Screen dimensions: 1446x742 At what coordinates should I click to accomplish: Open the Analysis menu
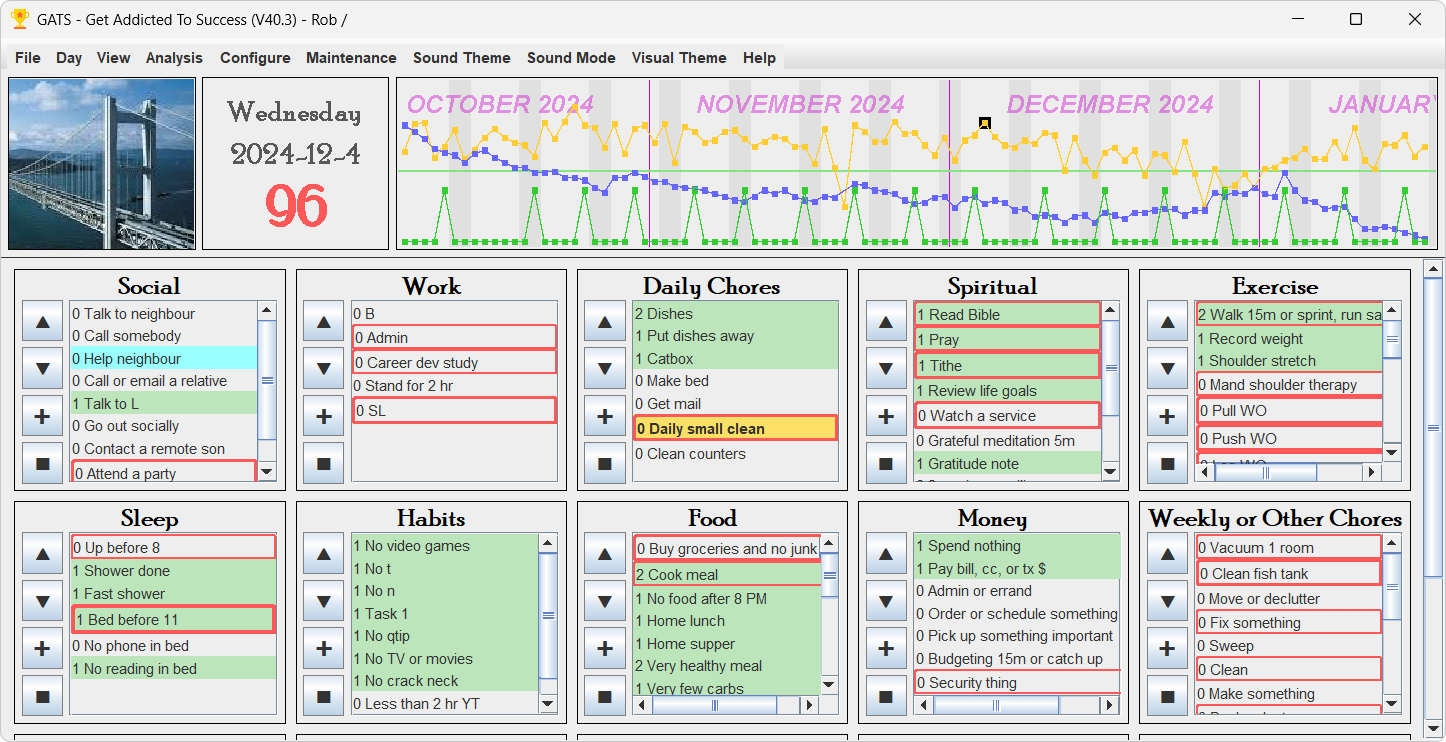tap(174, 58)
